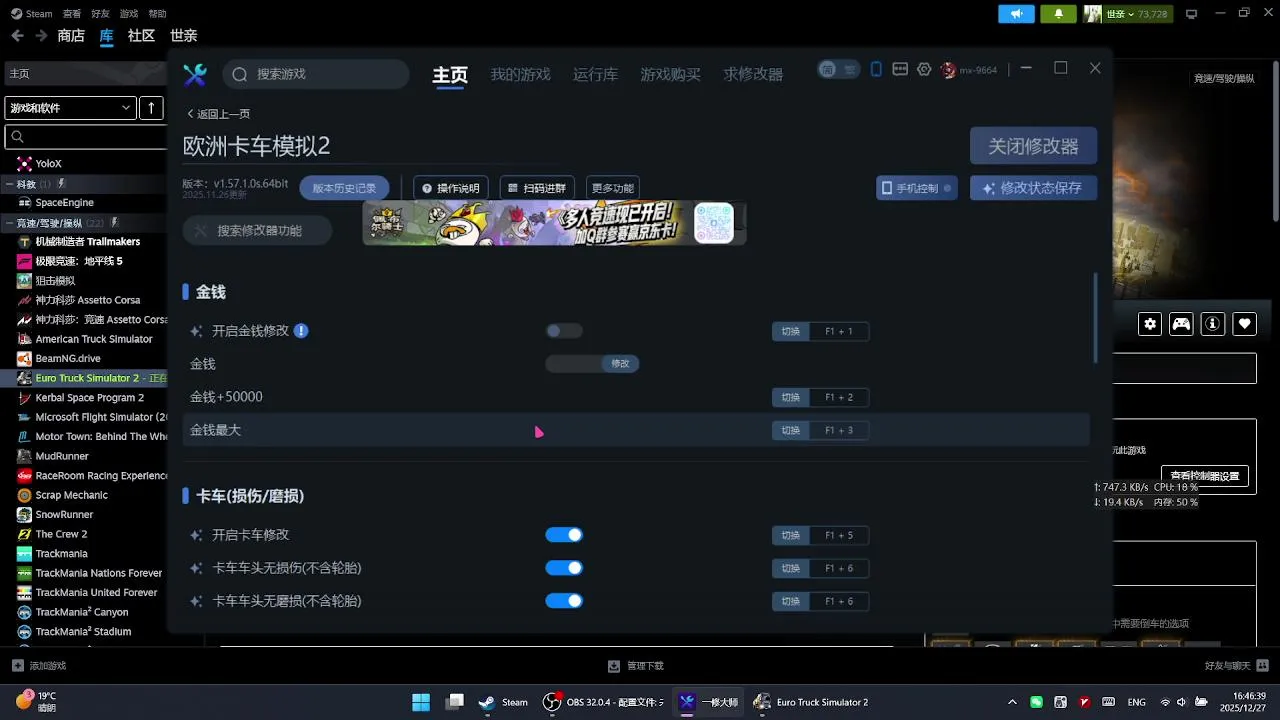Open Steam 查看 menu
The height and width of the screenshot is (720, 1280).
click(72, 14)
